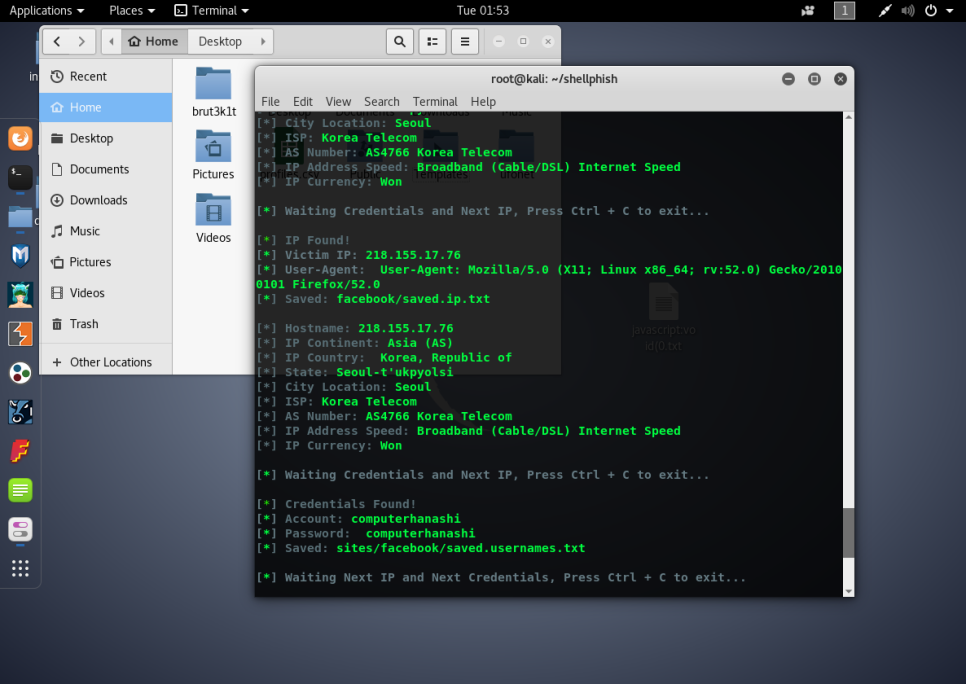Viewport: 966px width, 684px height.
Task: Open Armitage from the dock
Action: pyautogui.click(x=20, y=295)
